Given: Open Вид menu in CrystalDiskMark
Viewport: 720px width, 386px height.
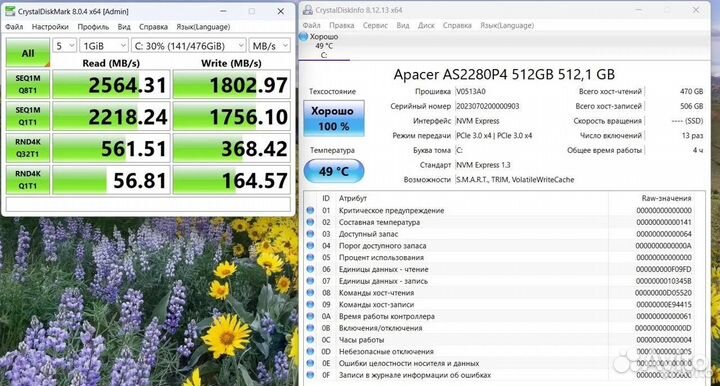Looking at the screenshot, I should [x=124, y=27].
